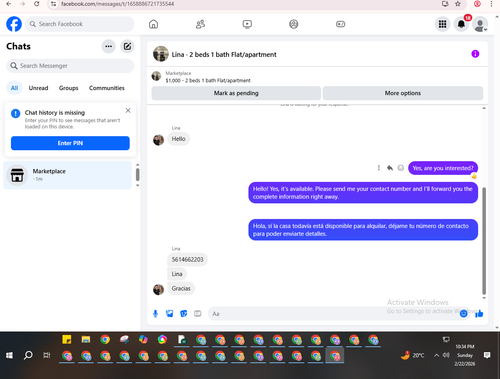Click the chat list scrollbar

(x=137, y=175)
